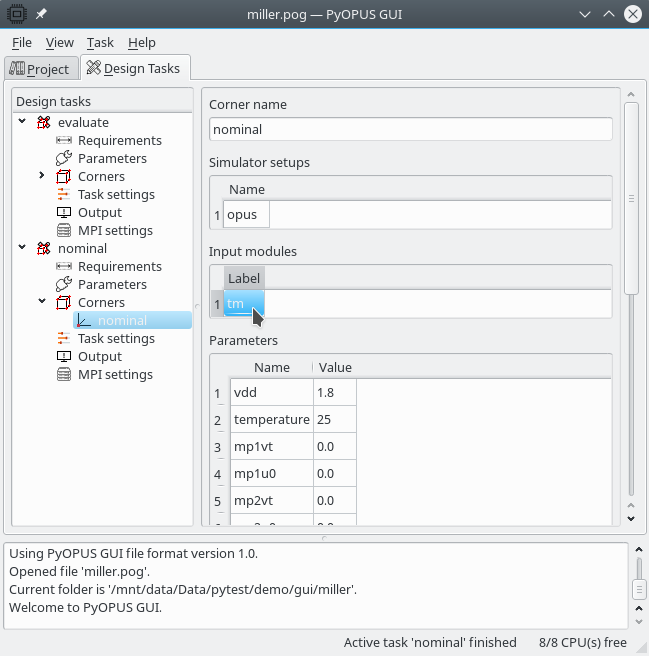Screen dimensions: 649x656
Task: Click the evaluate task icon in tree
Action: click(x=44, y=123)
